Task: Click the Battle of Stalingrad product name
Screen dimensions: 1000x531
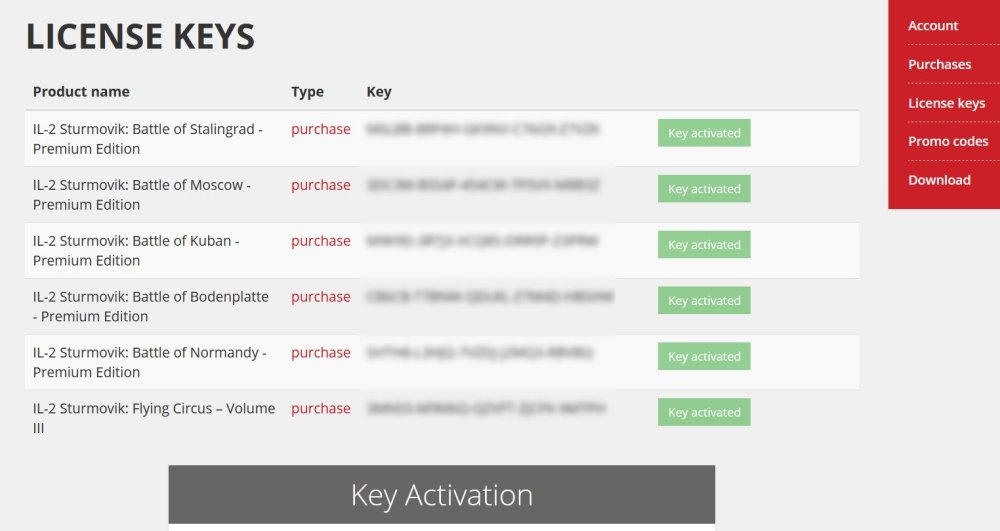Action: click(x=147, y=139)
